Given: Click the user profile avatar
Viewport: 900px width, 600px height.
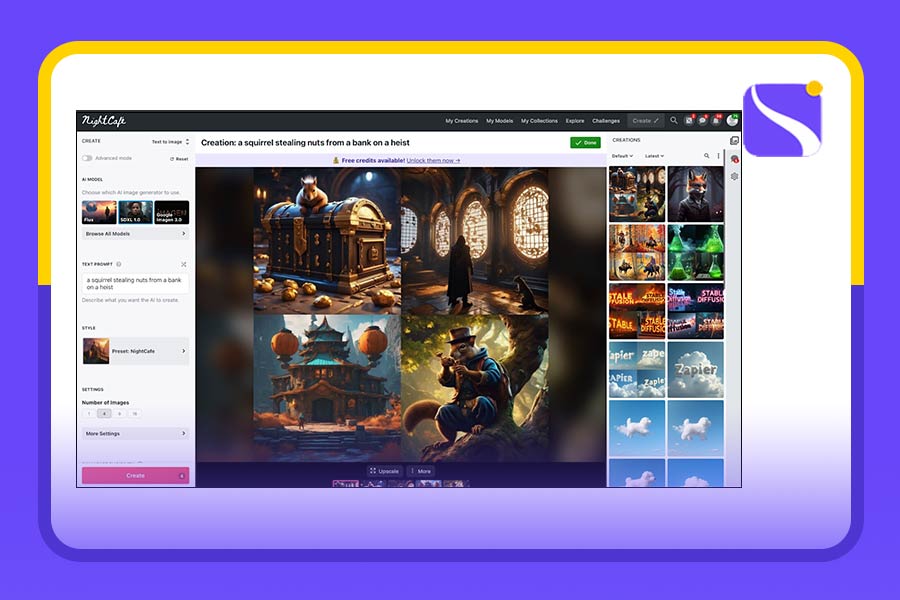Looking at the screenshot, I should tap(732, 120).
